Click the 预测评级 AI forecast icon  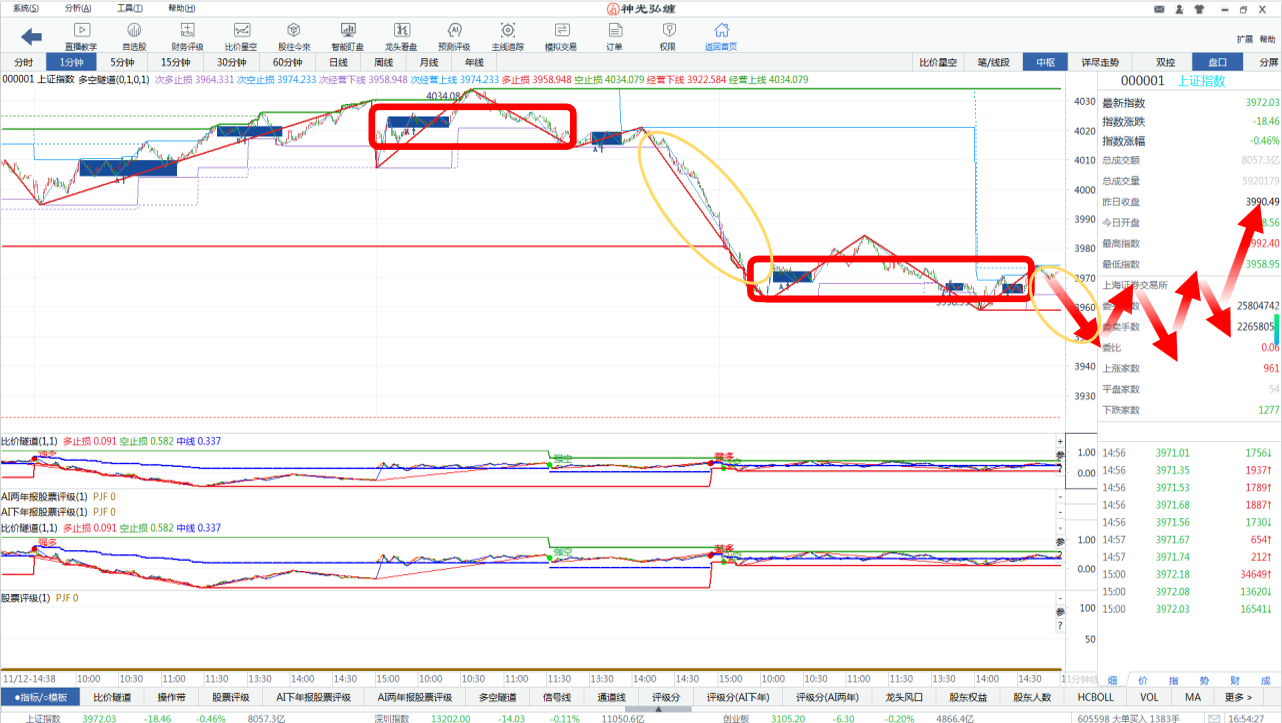(x=454, y=36)
